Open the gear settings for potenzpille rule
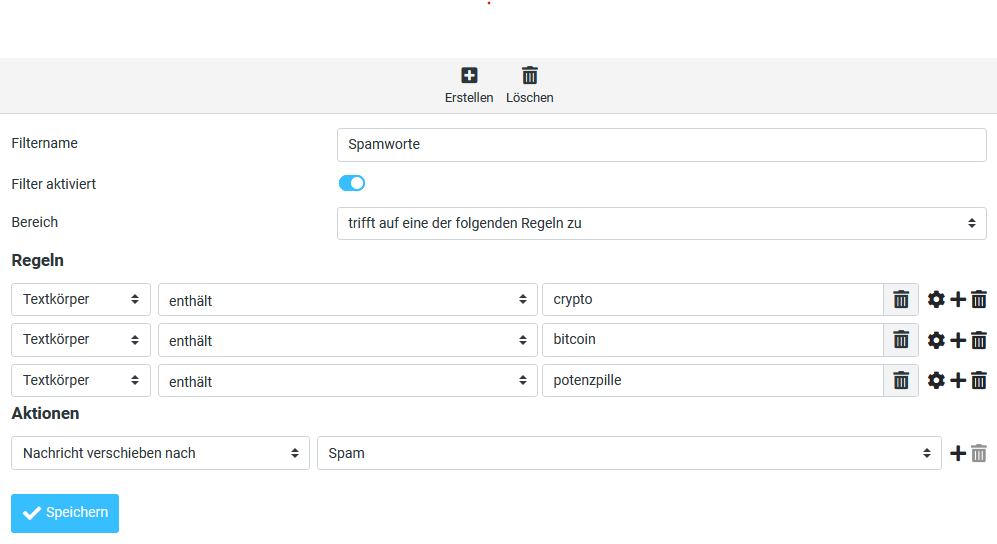 (x=936, y=380)
